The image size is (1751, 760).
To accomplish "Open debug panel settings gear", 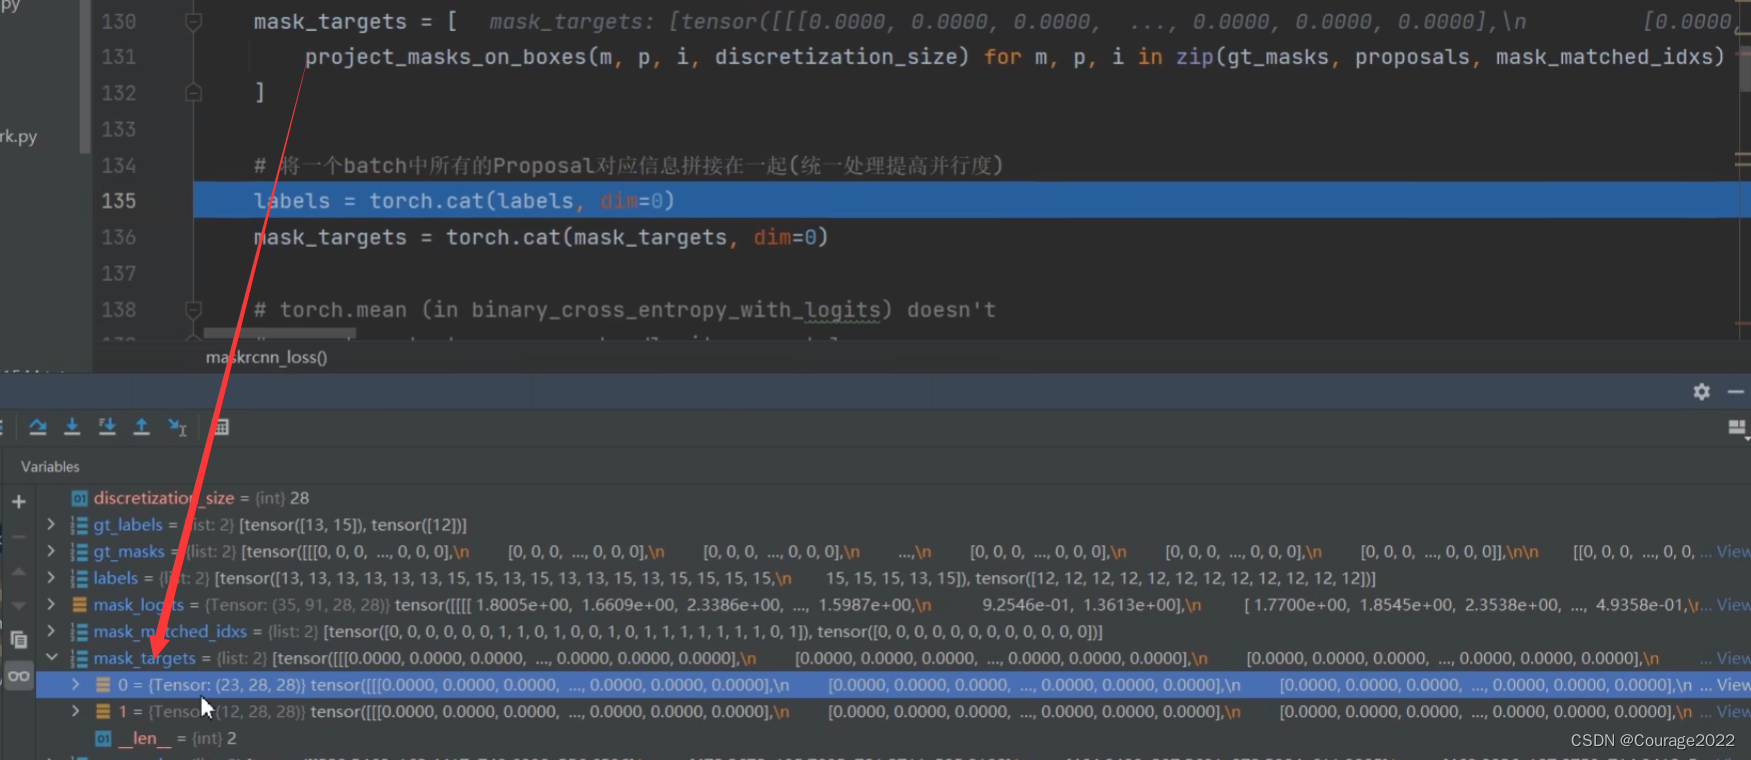I will (1702, 392).
